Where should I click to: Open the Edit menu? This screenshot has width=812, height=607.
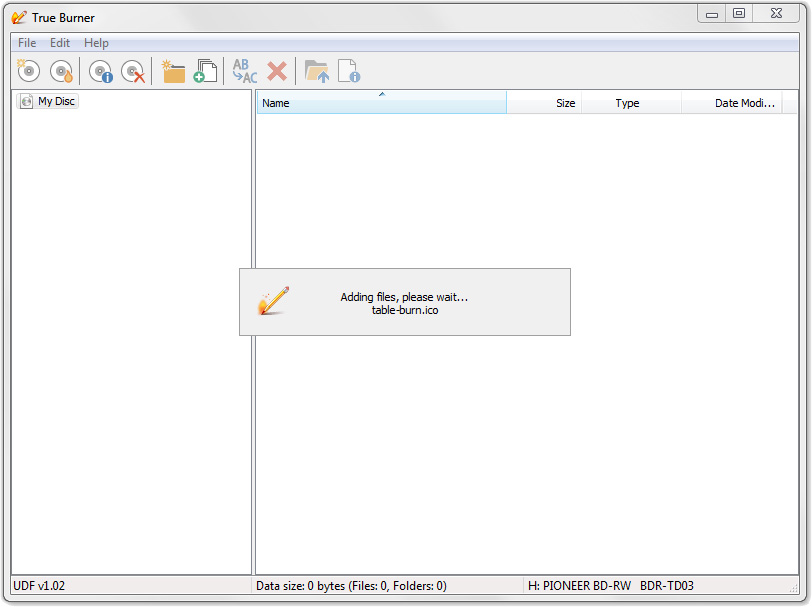tap(60, 43)
